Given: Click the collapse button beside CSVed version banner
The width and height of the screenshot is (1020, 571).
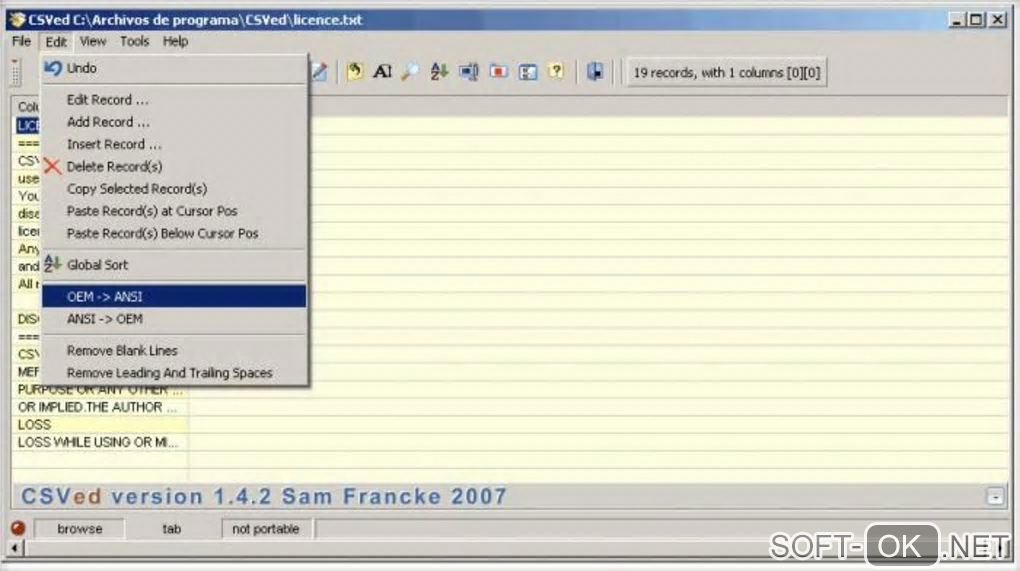Looking at the screenshot, I should 995,497.
